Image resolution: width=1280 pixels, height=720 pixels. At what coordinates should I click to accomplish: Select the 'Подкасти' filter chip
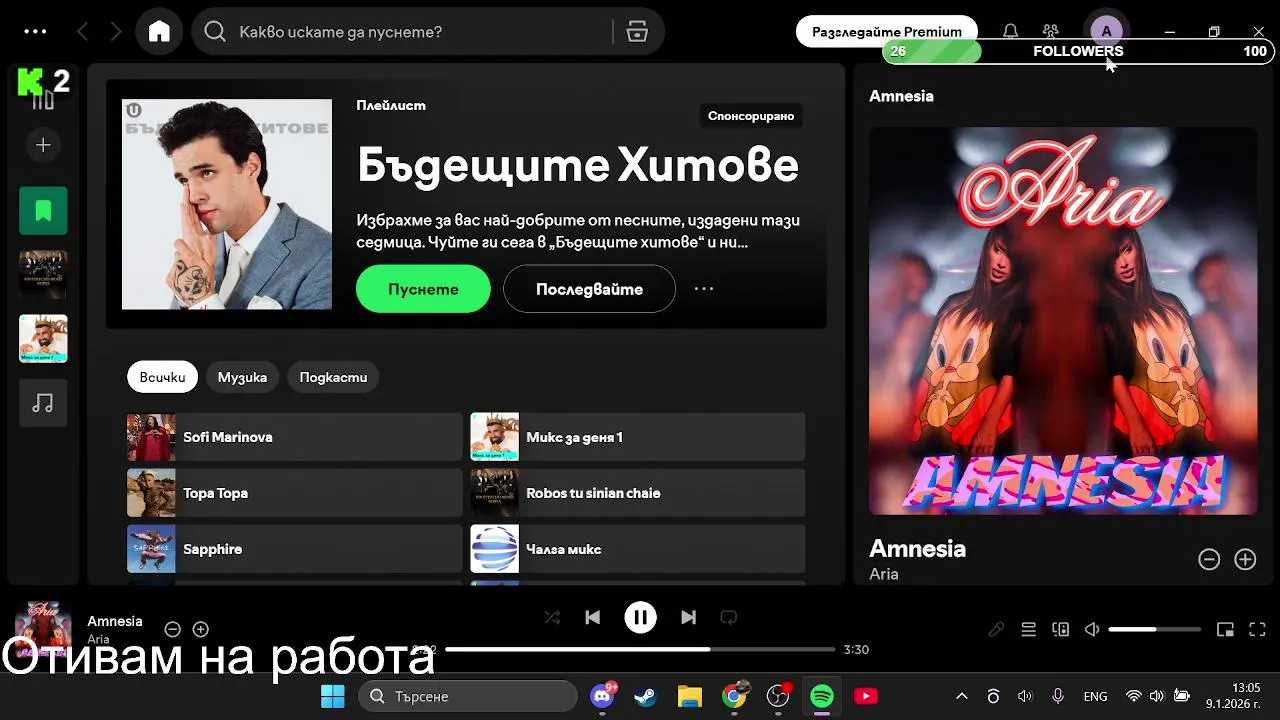[333, 377]
